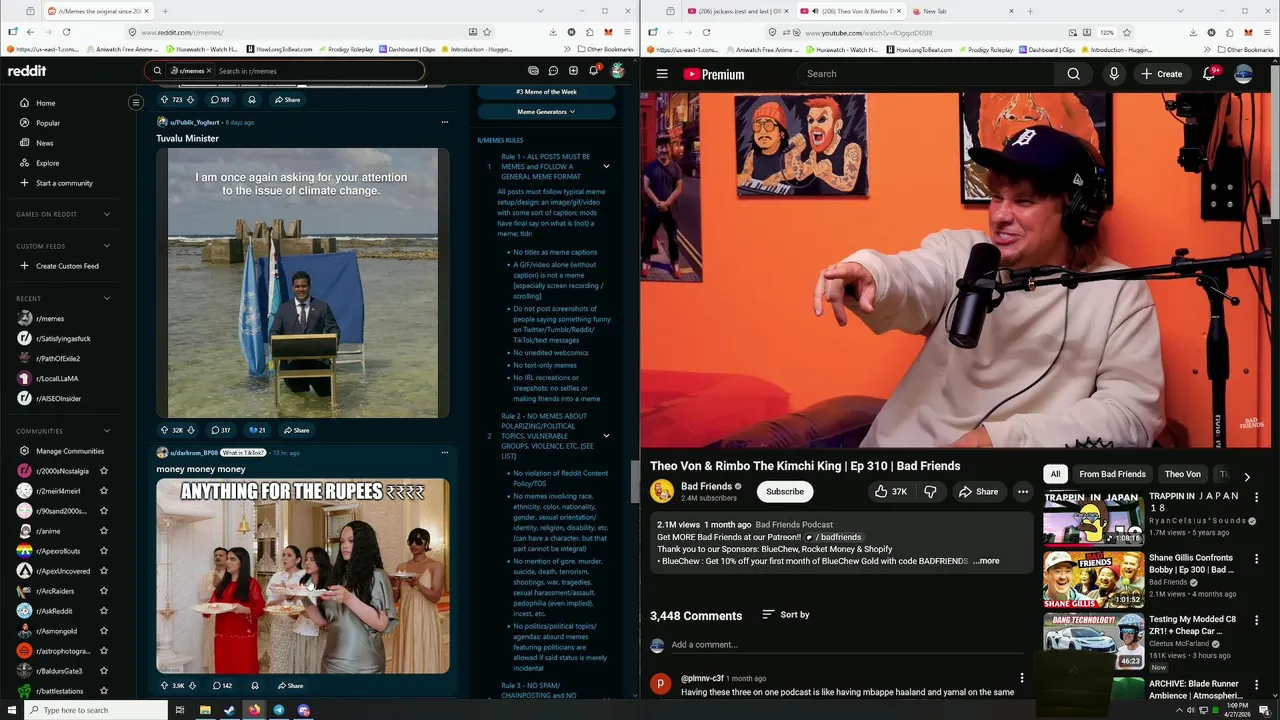Collapse Games on Reddit section

click(x=107, y=214)
